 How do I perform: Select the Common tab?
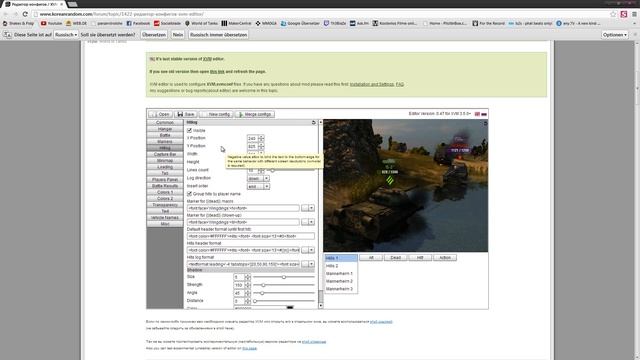point(165,122)
